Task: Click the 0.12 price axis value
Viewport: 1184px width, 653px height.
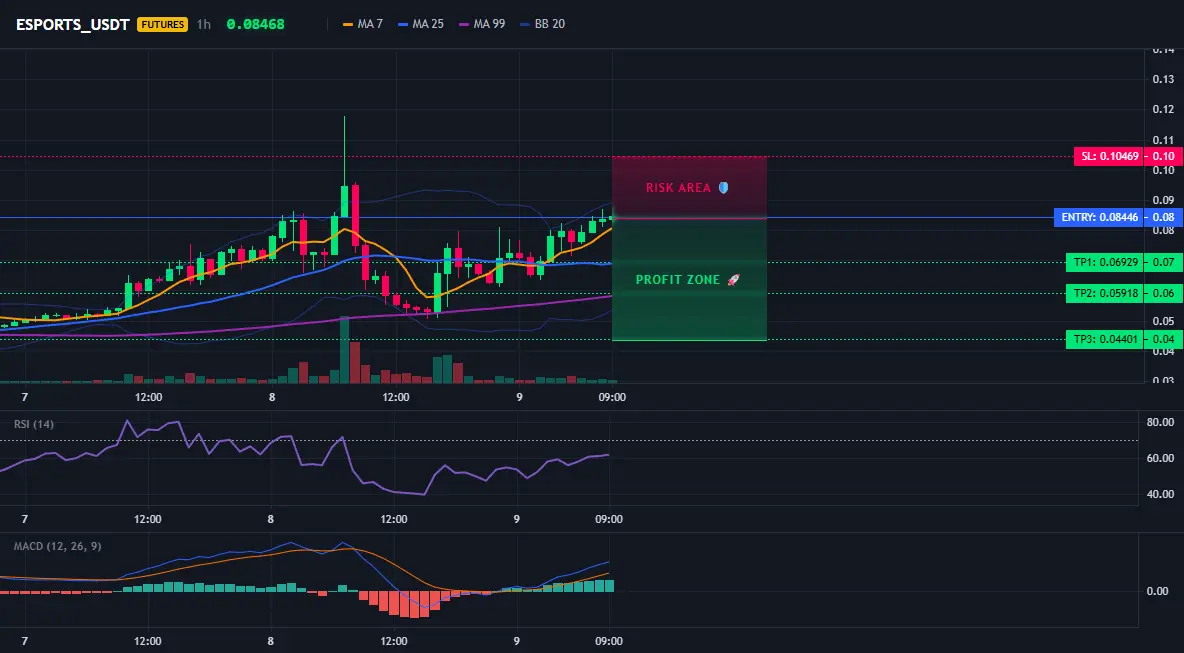Action: coord(1163,109)
